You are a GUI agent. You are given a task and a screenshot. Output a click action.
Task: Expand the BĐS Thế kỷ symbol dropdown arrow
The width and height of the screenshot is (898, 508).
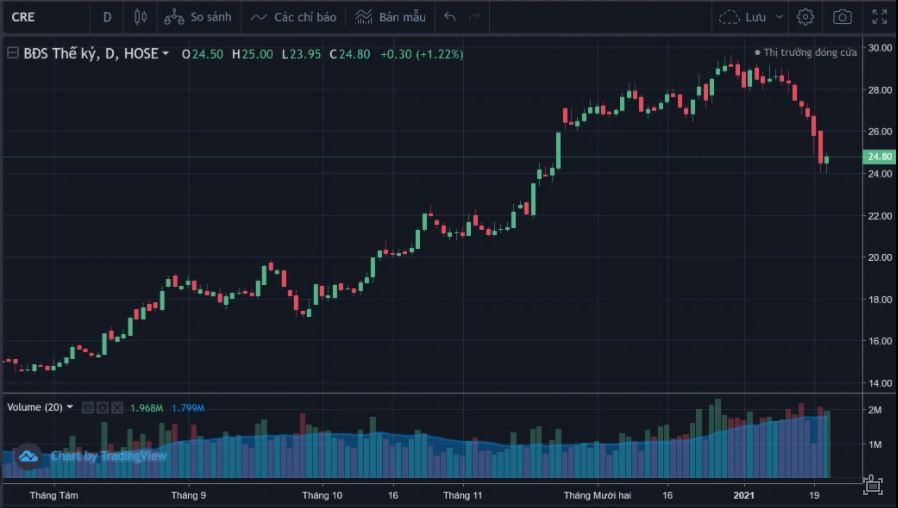point(166,54)
